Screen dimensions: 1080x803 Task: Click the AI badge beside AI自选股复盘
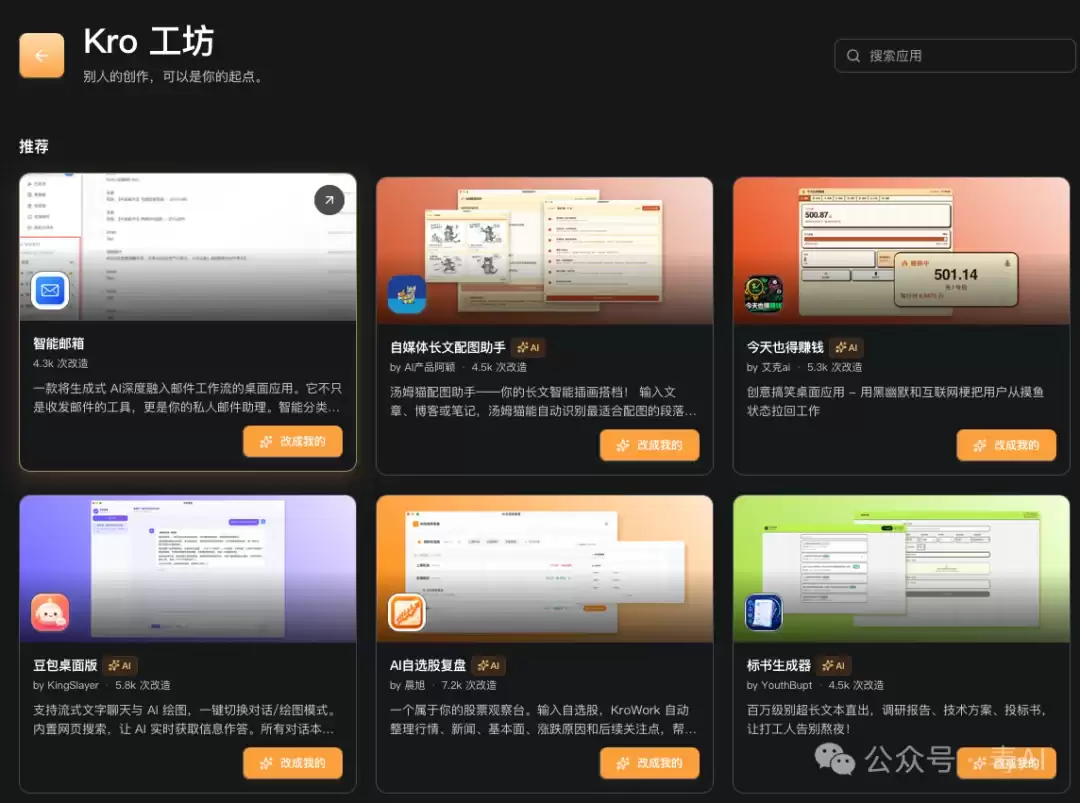pyautogui.click(x=489, y=665)
